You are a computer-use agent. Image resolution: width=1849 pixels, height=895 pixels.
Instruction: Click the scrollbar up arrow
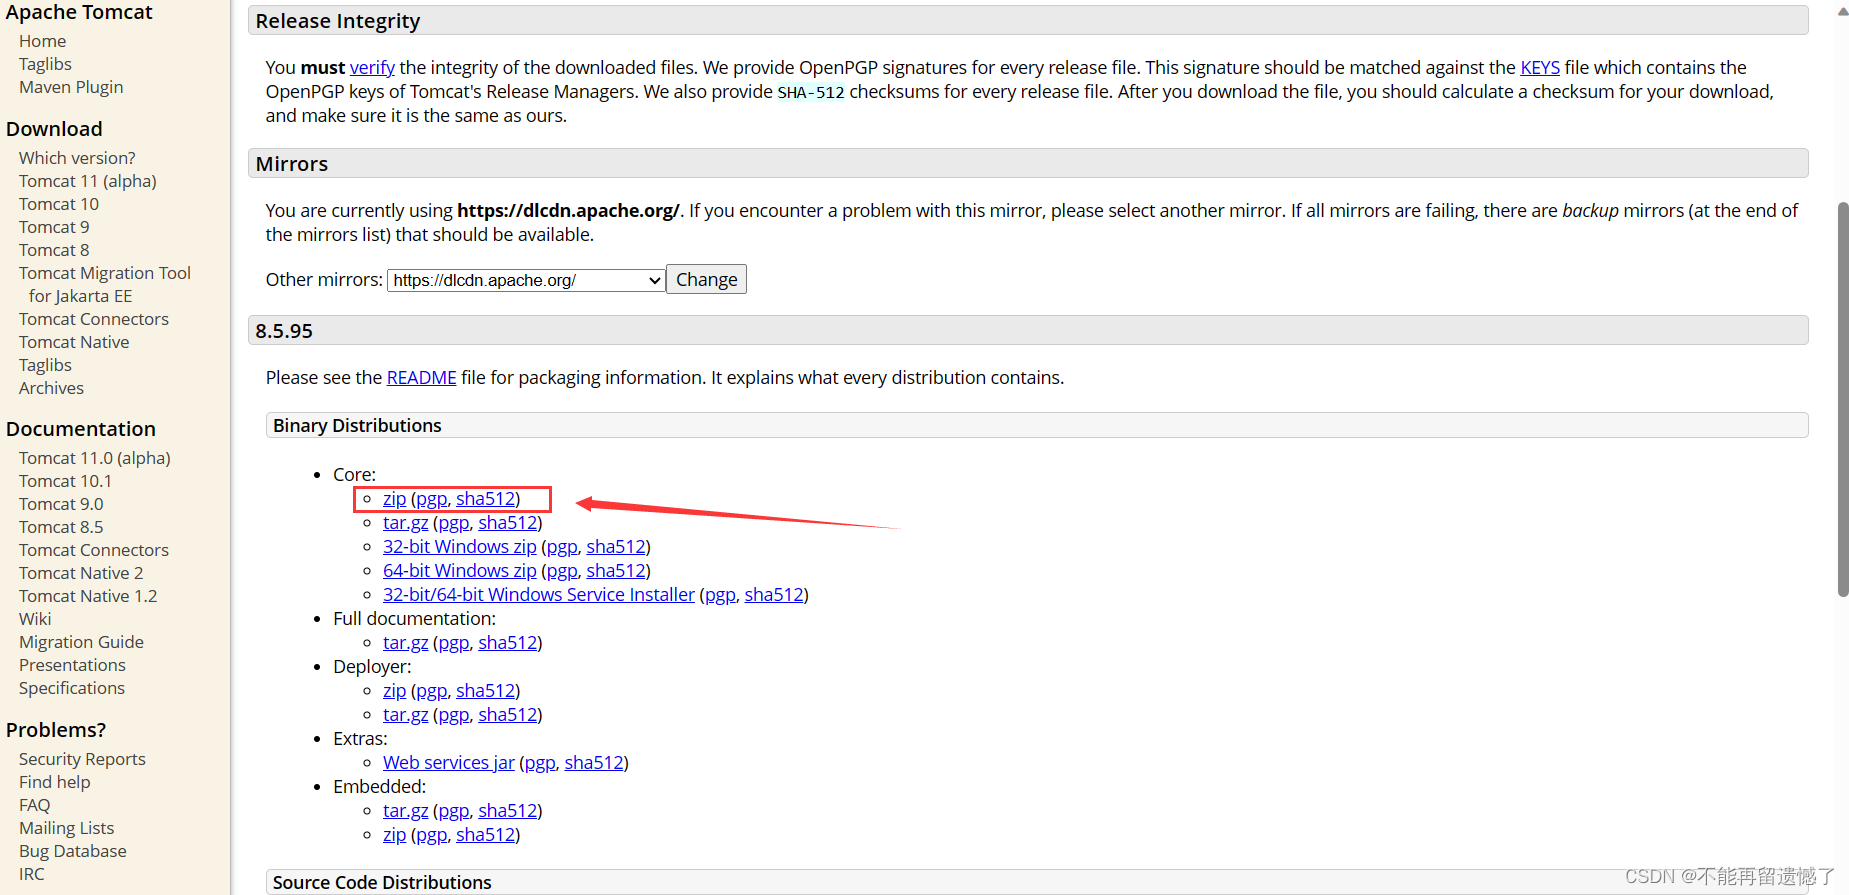1843,12
